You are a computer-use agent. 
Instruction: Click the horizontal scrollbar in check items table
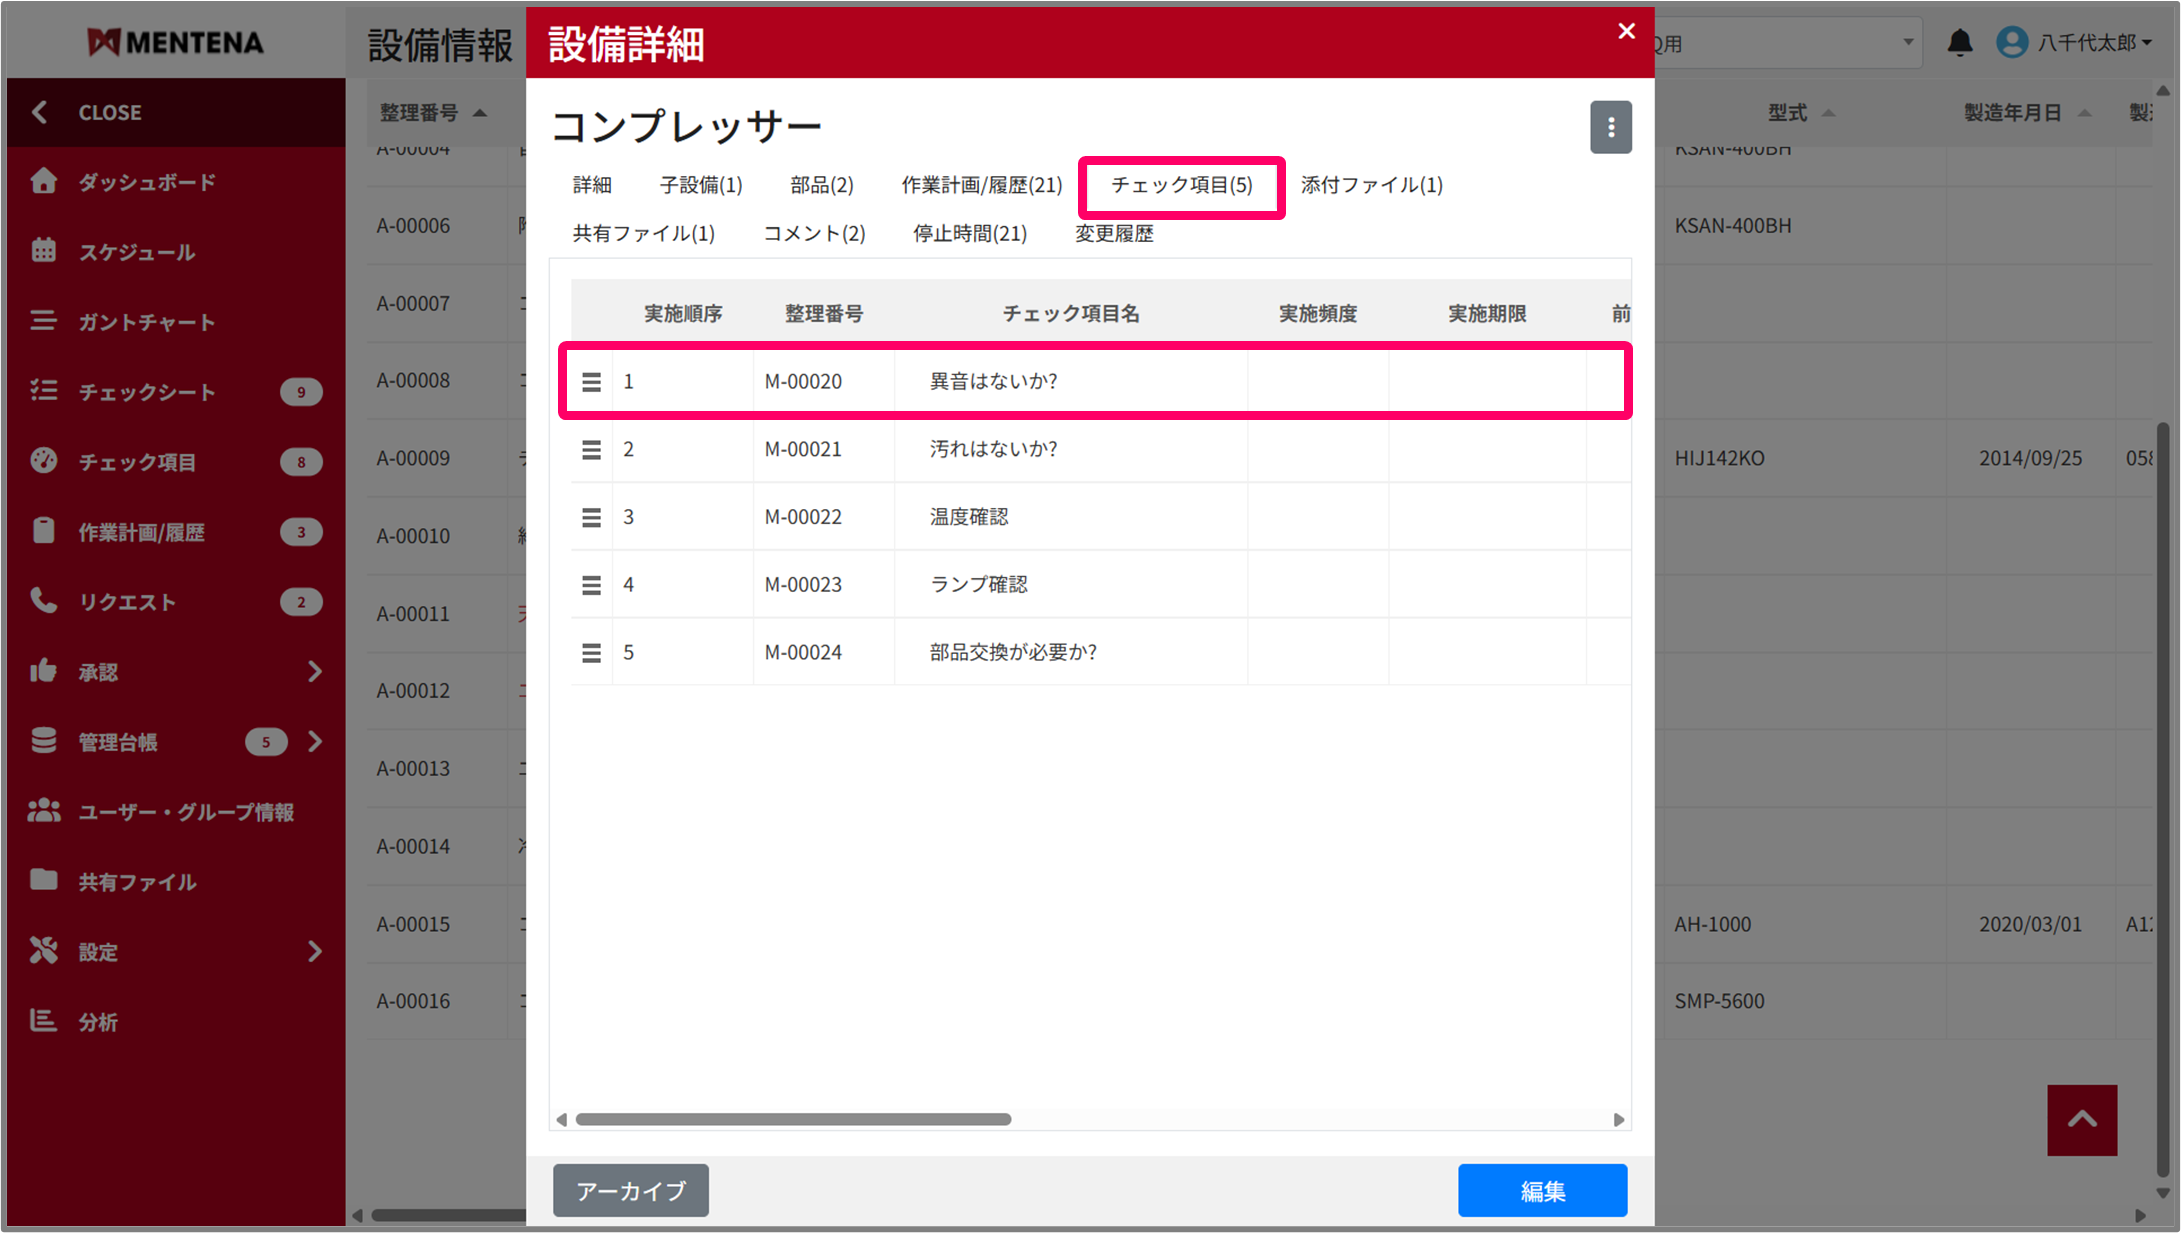(793, 1119)
